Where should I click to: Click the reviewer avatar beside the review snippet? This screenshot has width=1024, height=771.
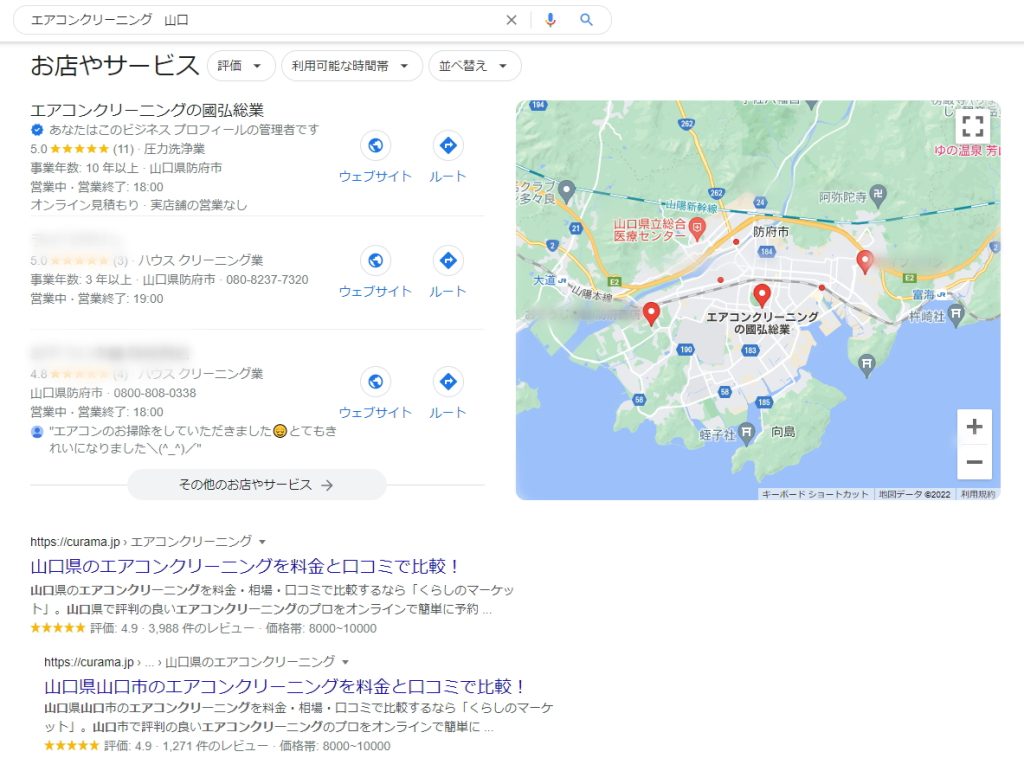[x=37, y=432]
